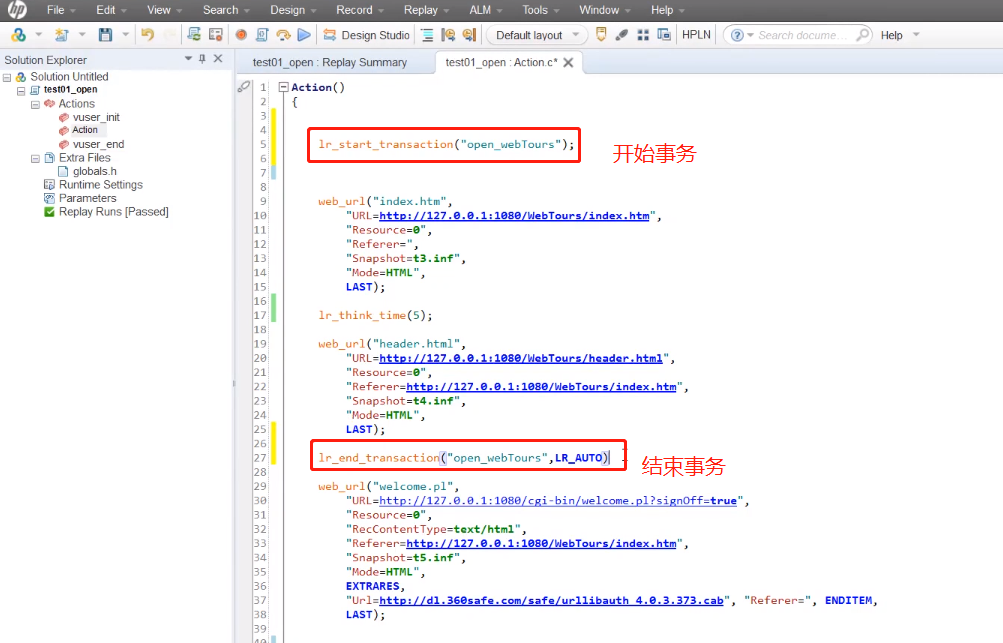Image resolution: width=1003 pixels, height=643 pixels.
Task: Click the bookmark icon after Default layout
Action: pos(601,35)
